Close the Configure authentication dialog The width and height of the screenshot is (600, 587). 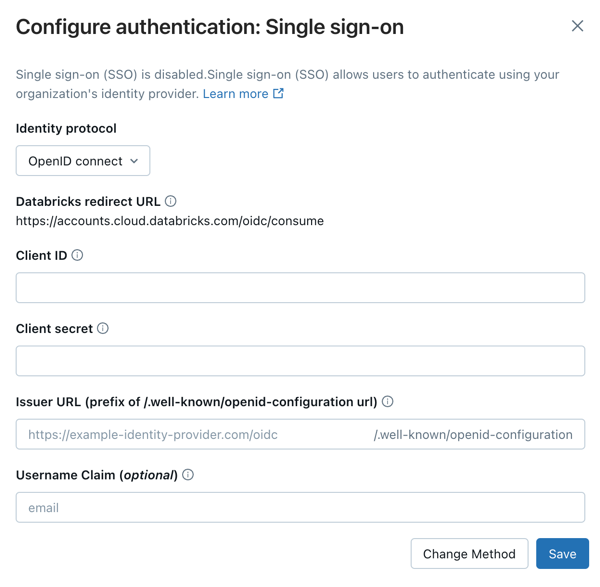pos(577,26)
